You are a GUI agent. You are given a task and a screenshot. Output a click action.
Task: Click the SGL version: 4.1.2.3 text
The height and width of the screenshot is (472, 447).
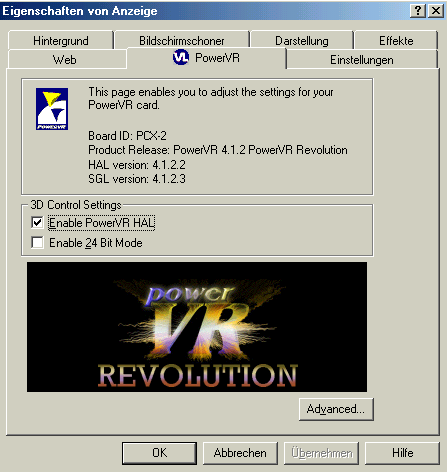(x=137, y=179)
